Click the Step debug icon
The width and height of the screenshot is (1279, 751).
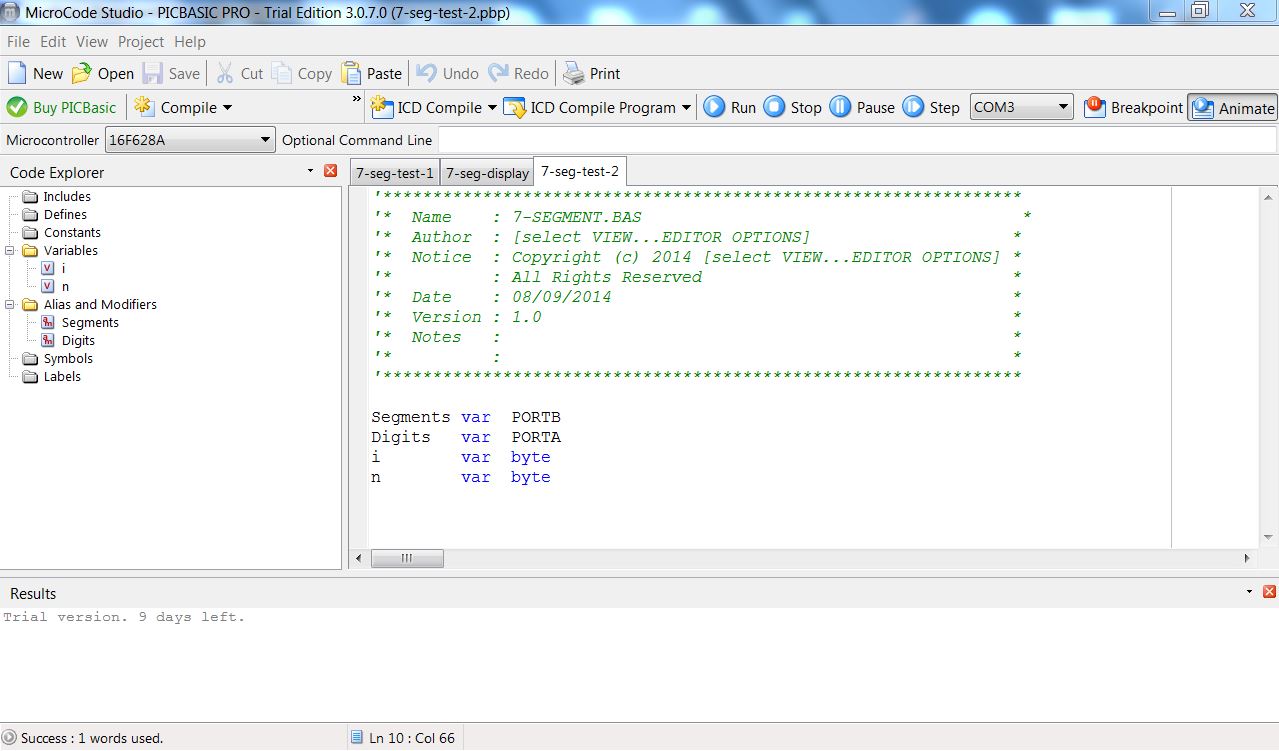pyautogui.click(x=913, y=107)
